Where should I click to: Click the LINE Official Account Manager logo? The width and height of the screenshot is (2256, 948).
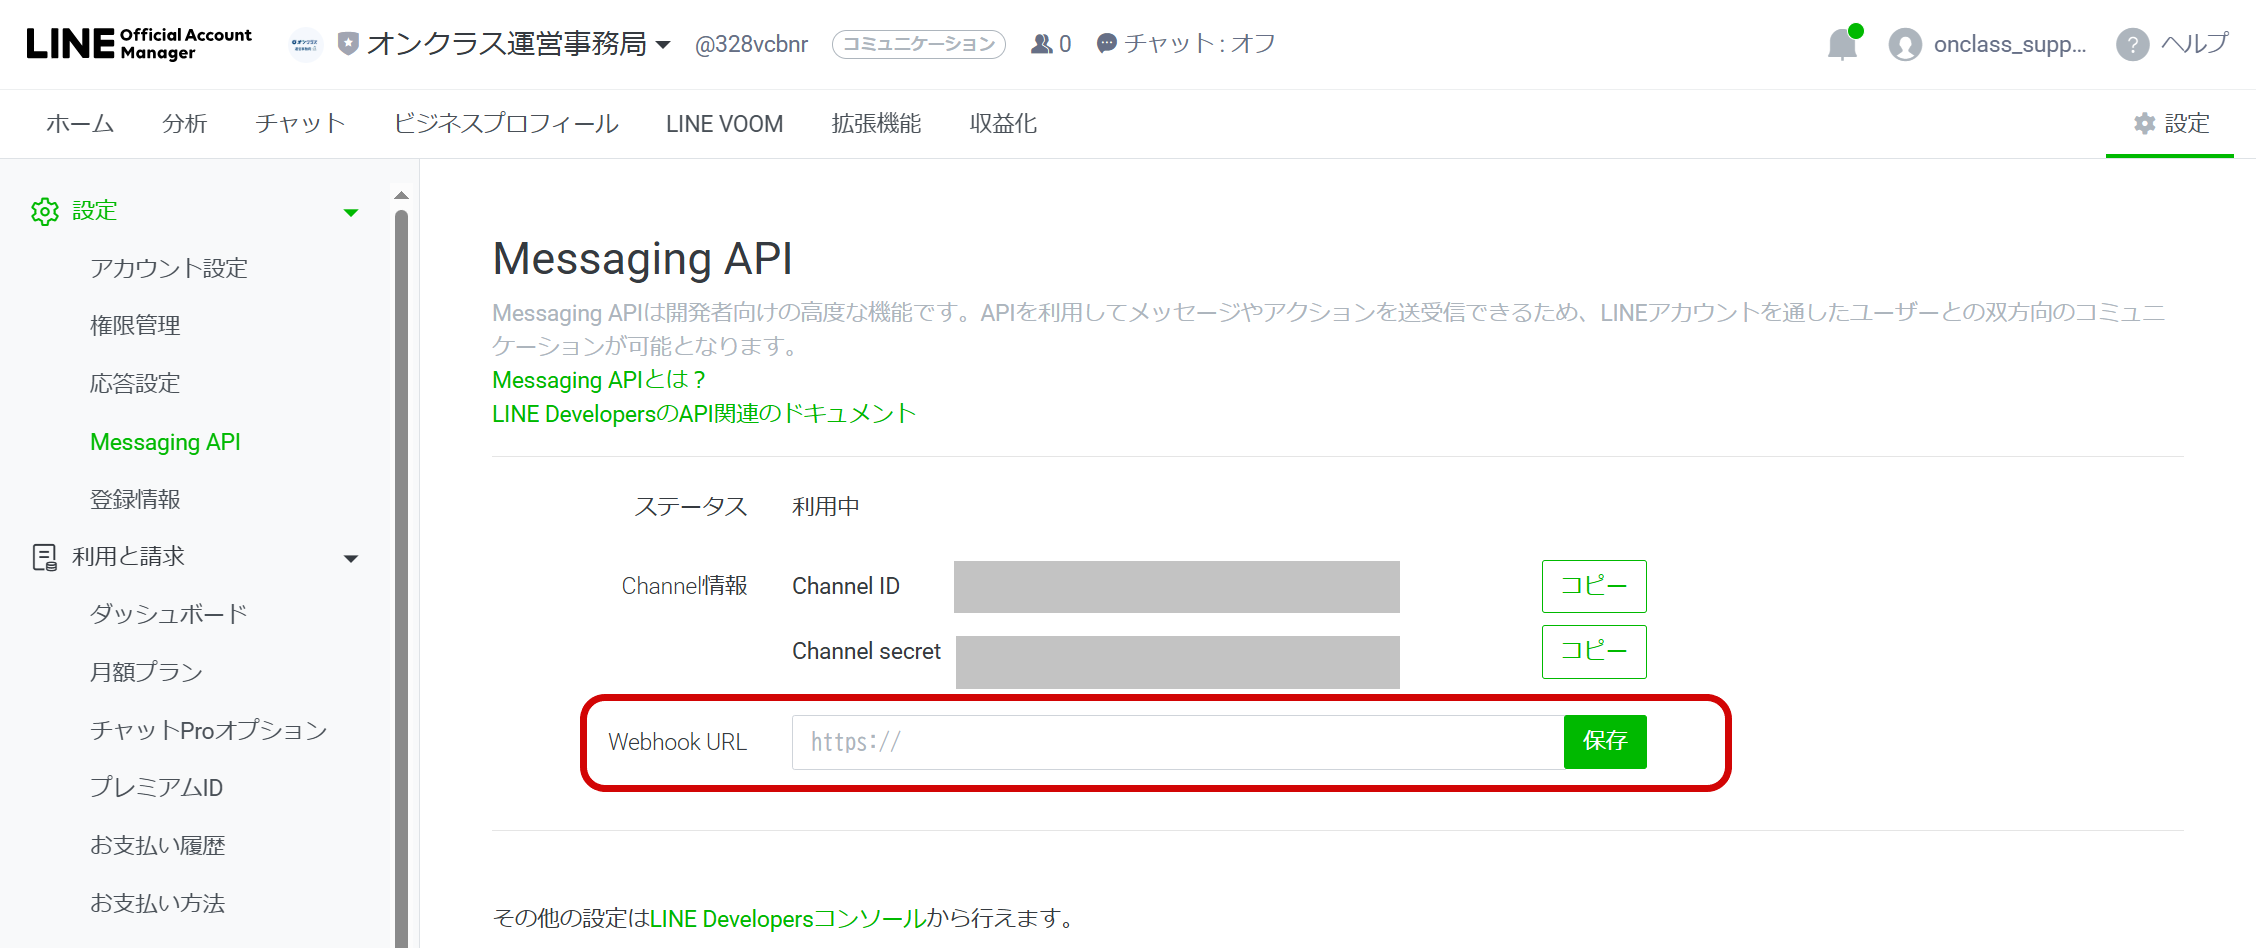[139, 43]
